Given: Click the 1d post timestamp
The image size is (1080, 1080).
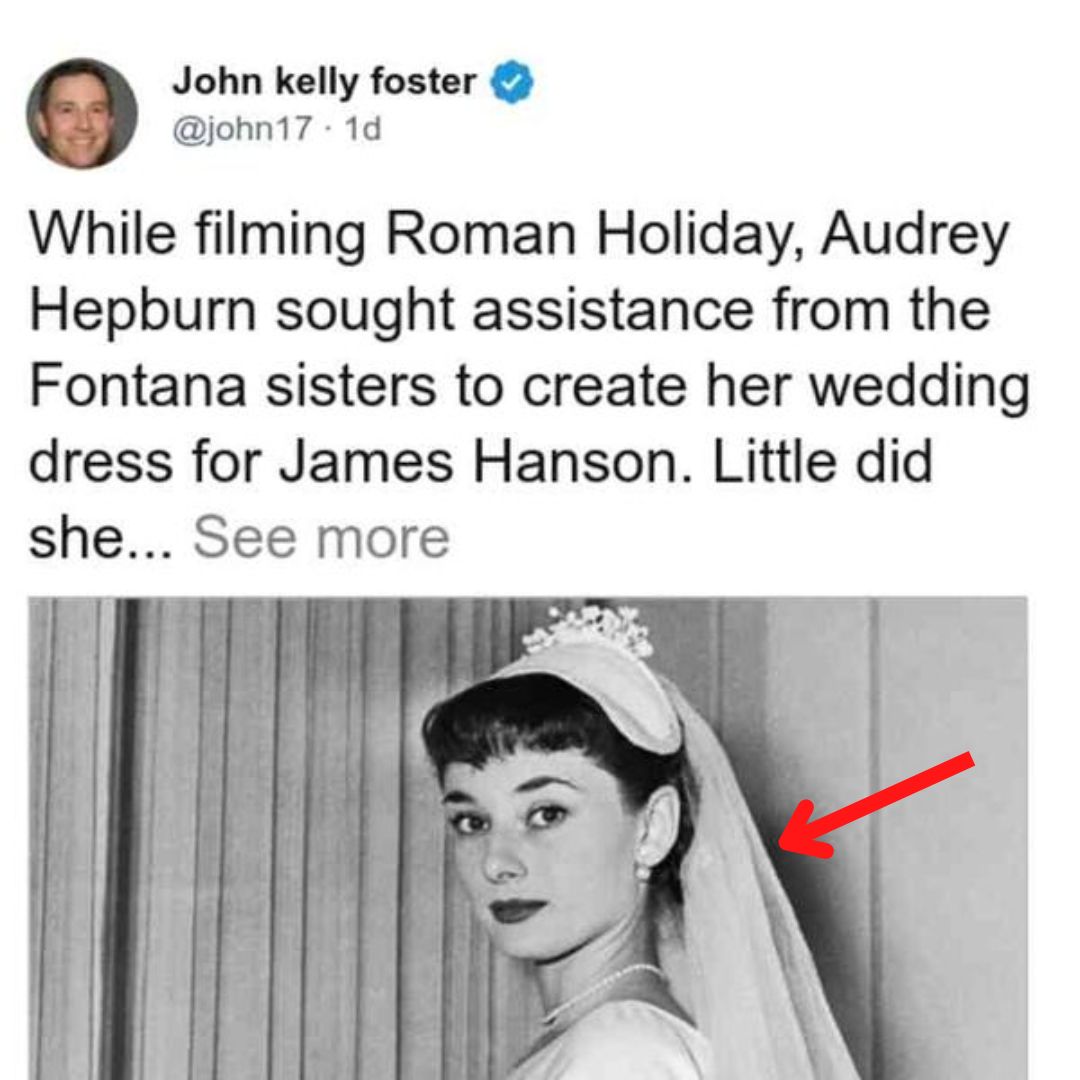Looking at the screenshot, I should (x=362, y=129).
